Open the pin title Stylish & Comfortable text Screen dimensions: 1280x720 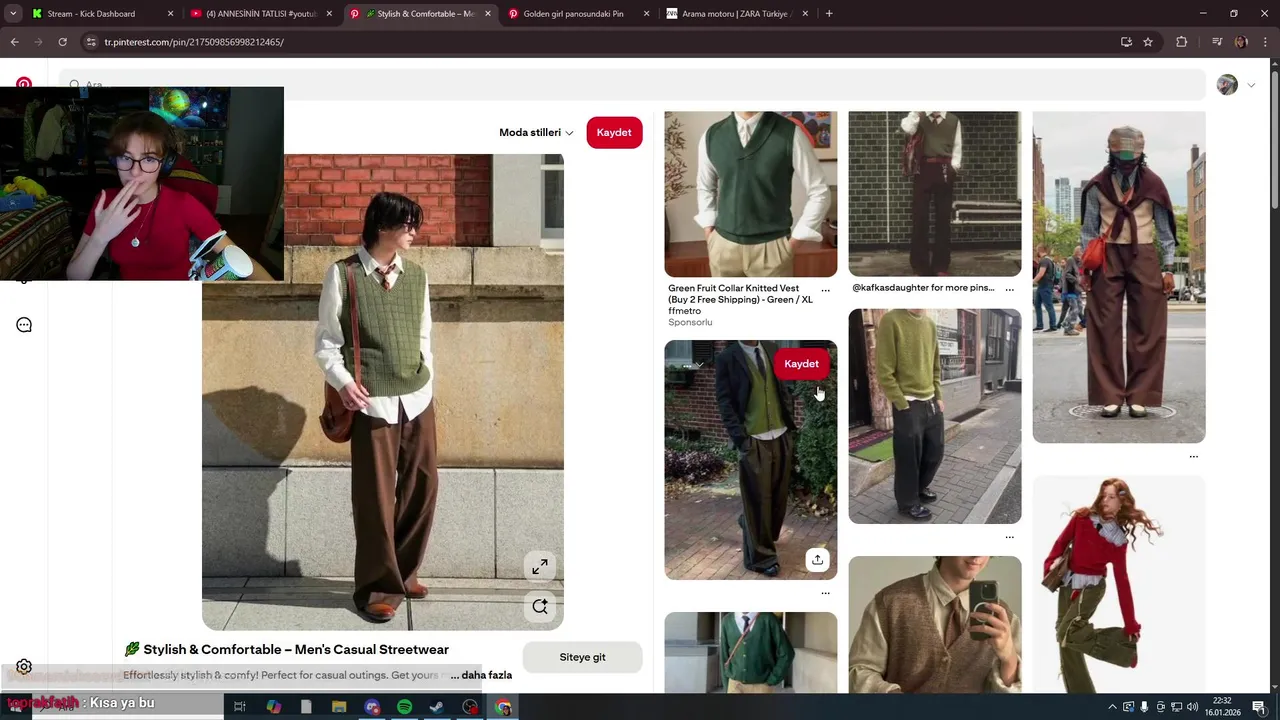[296, 650]
